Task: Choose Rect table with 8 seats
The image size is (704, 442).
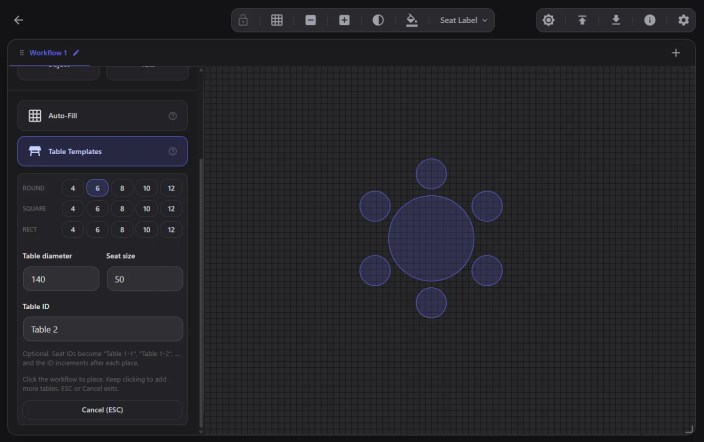Action: click(122, 230)
